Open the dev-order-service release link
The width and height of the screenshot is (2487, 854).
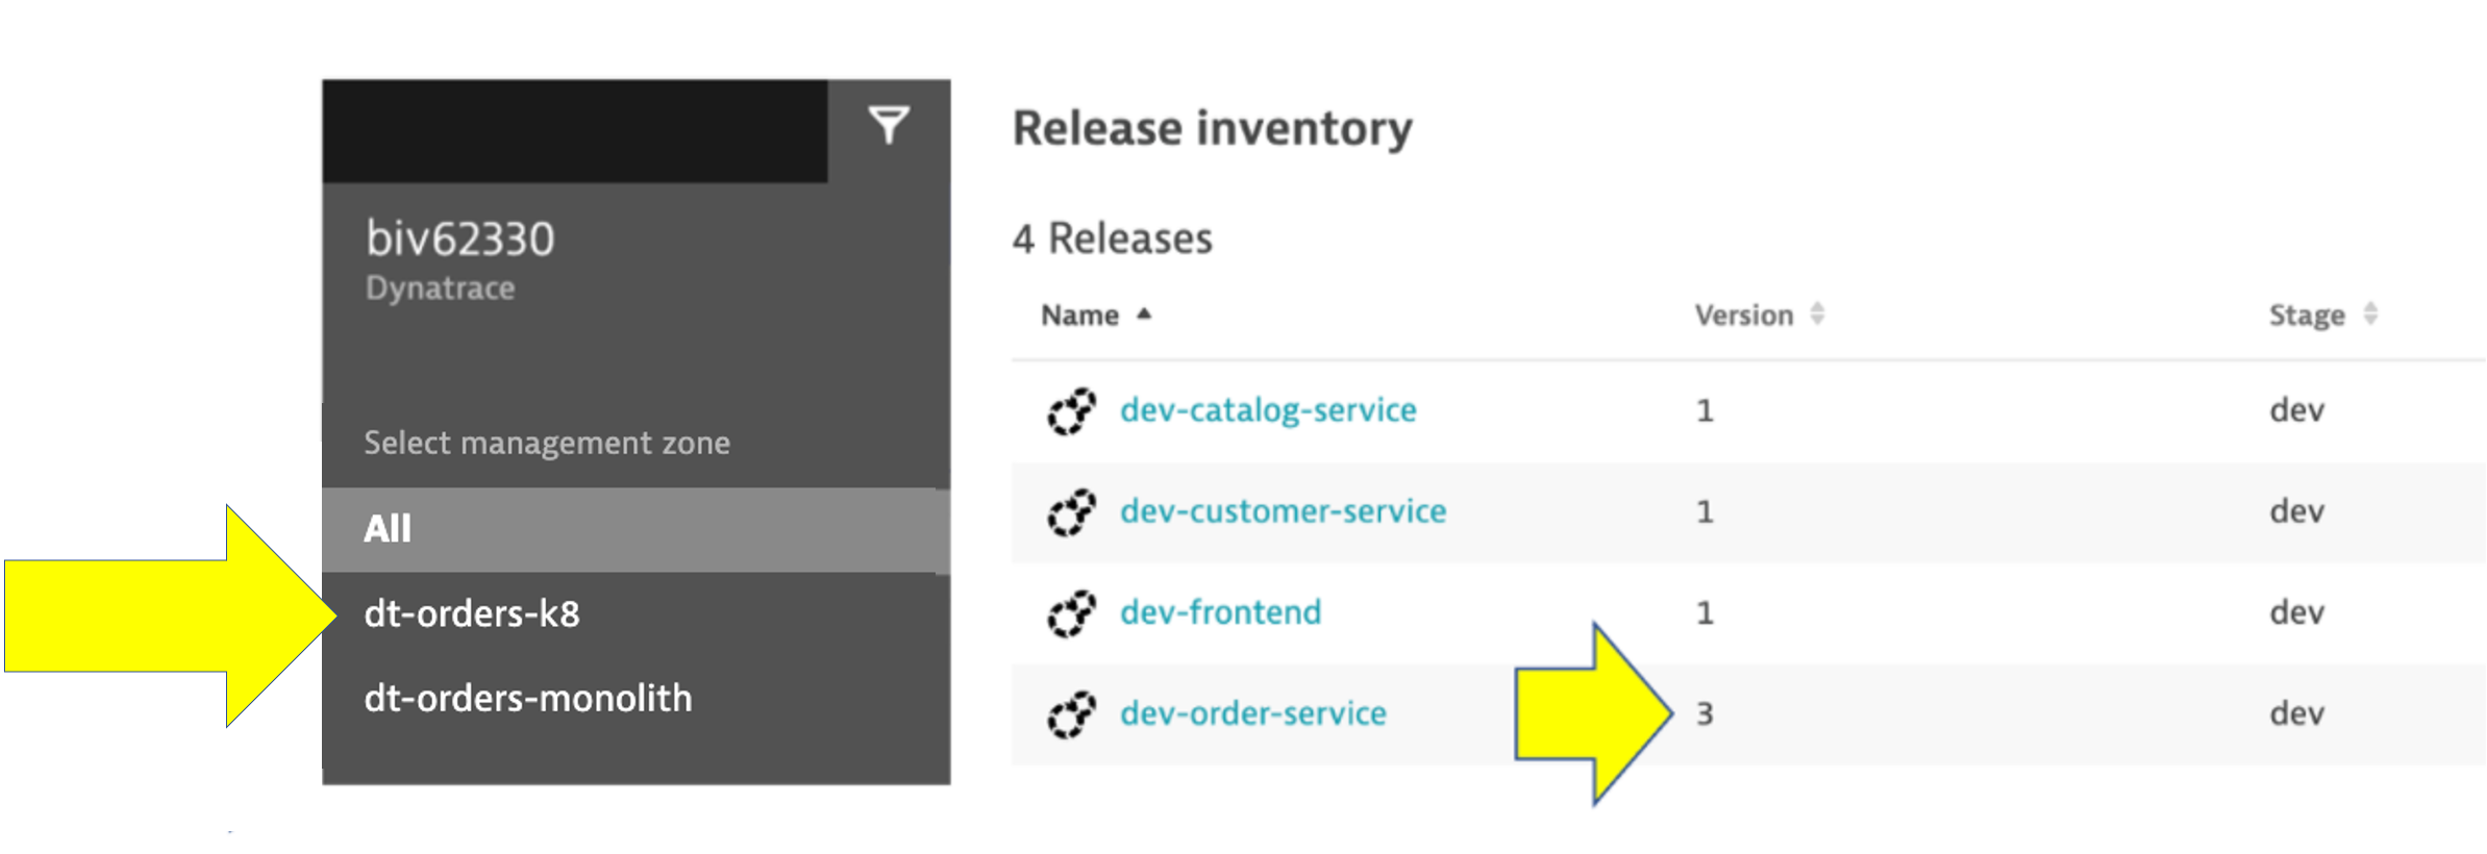click(1253, 713)
